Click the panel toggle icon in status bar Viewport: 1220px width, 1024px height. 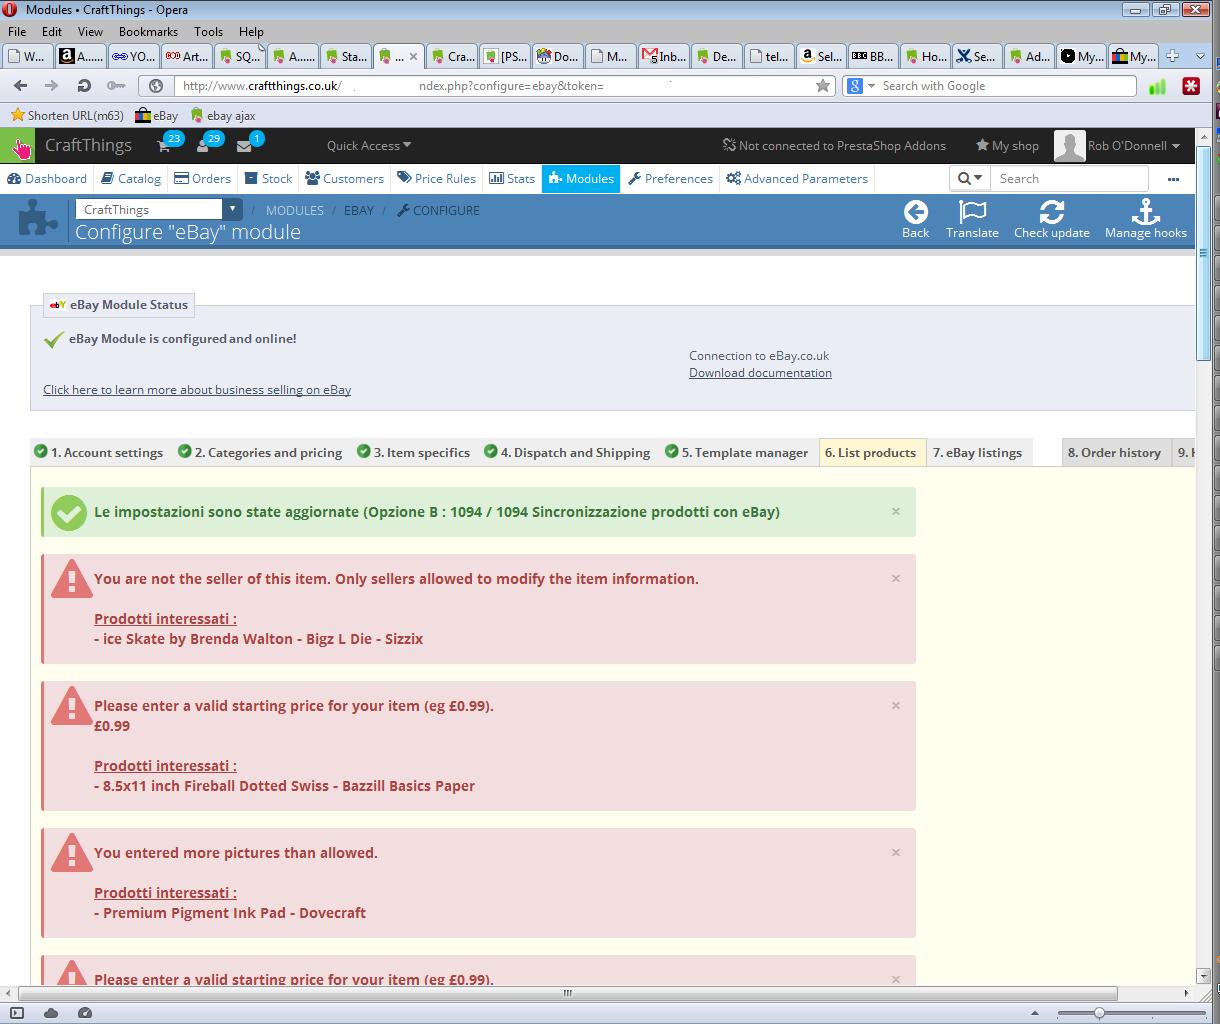(x=17, y=1013)
